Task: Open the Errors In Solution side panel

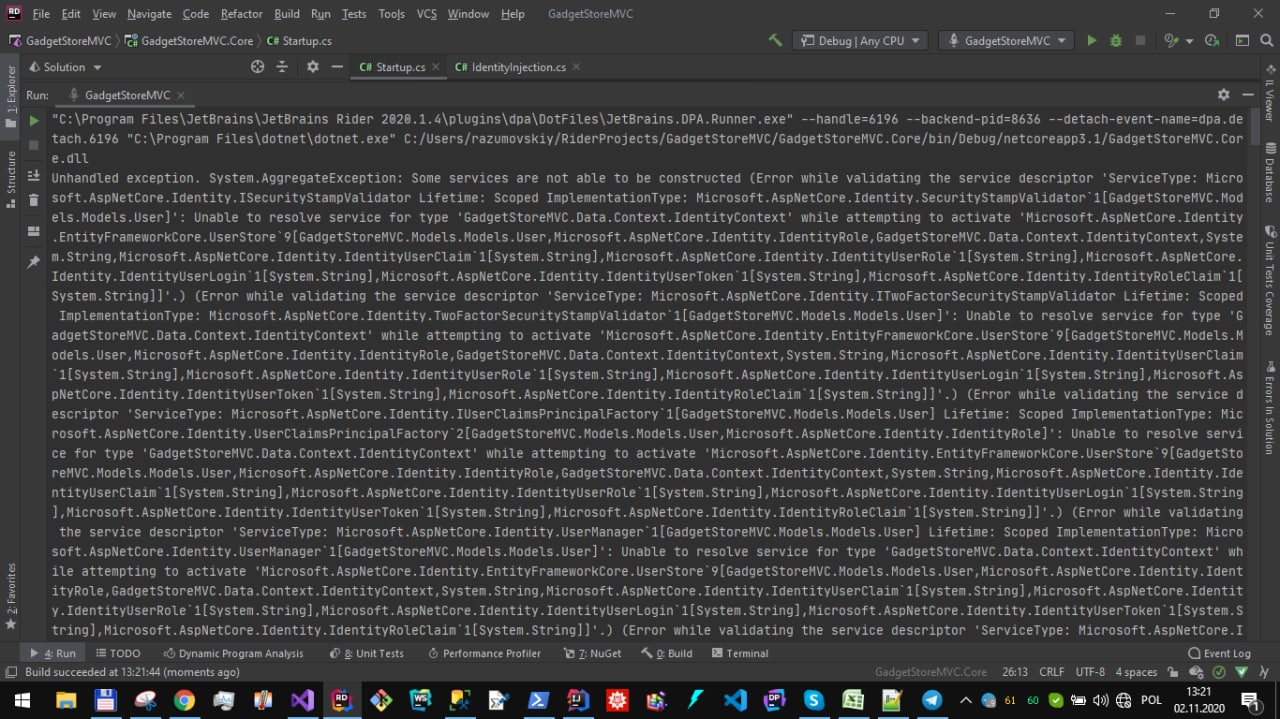Action: click(1269, 408)
